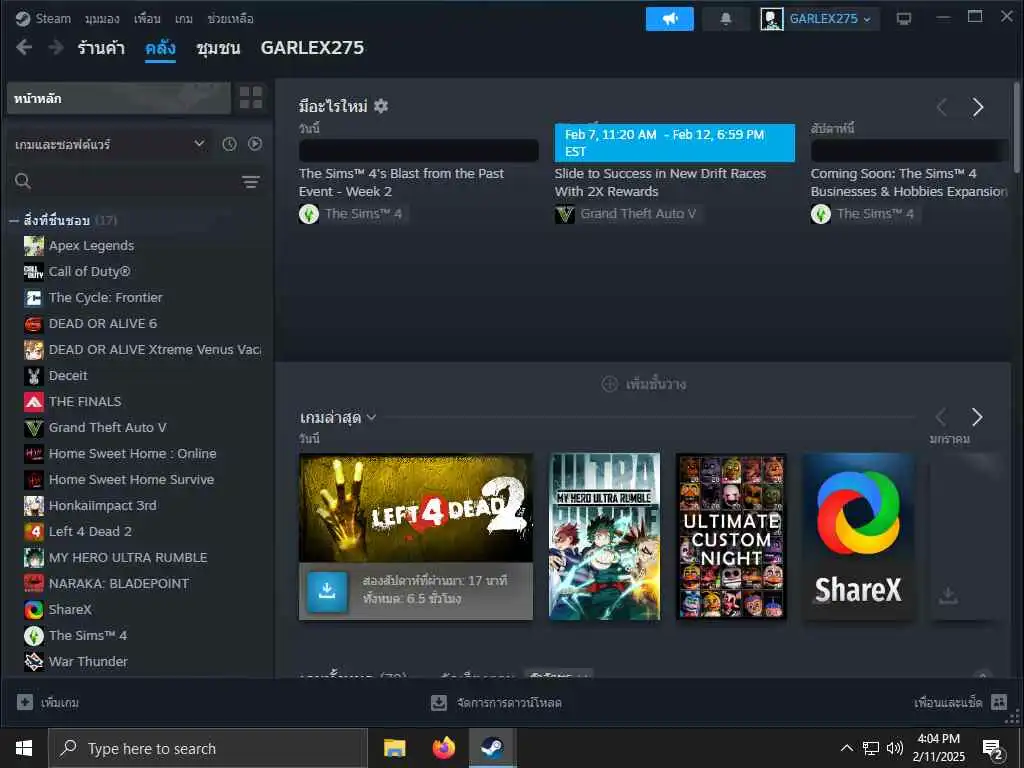Select The Cycle: Frontier in library list
Viewport: 1024px width, 768px height.
coord(105,298)
